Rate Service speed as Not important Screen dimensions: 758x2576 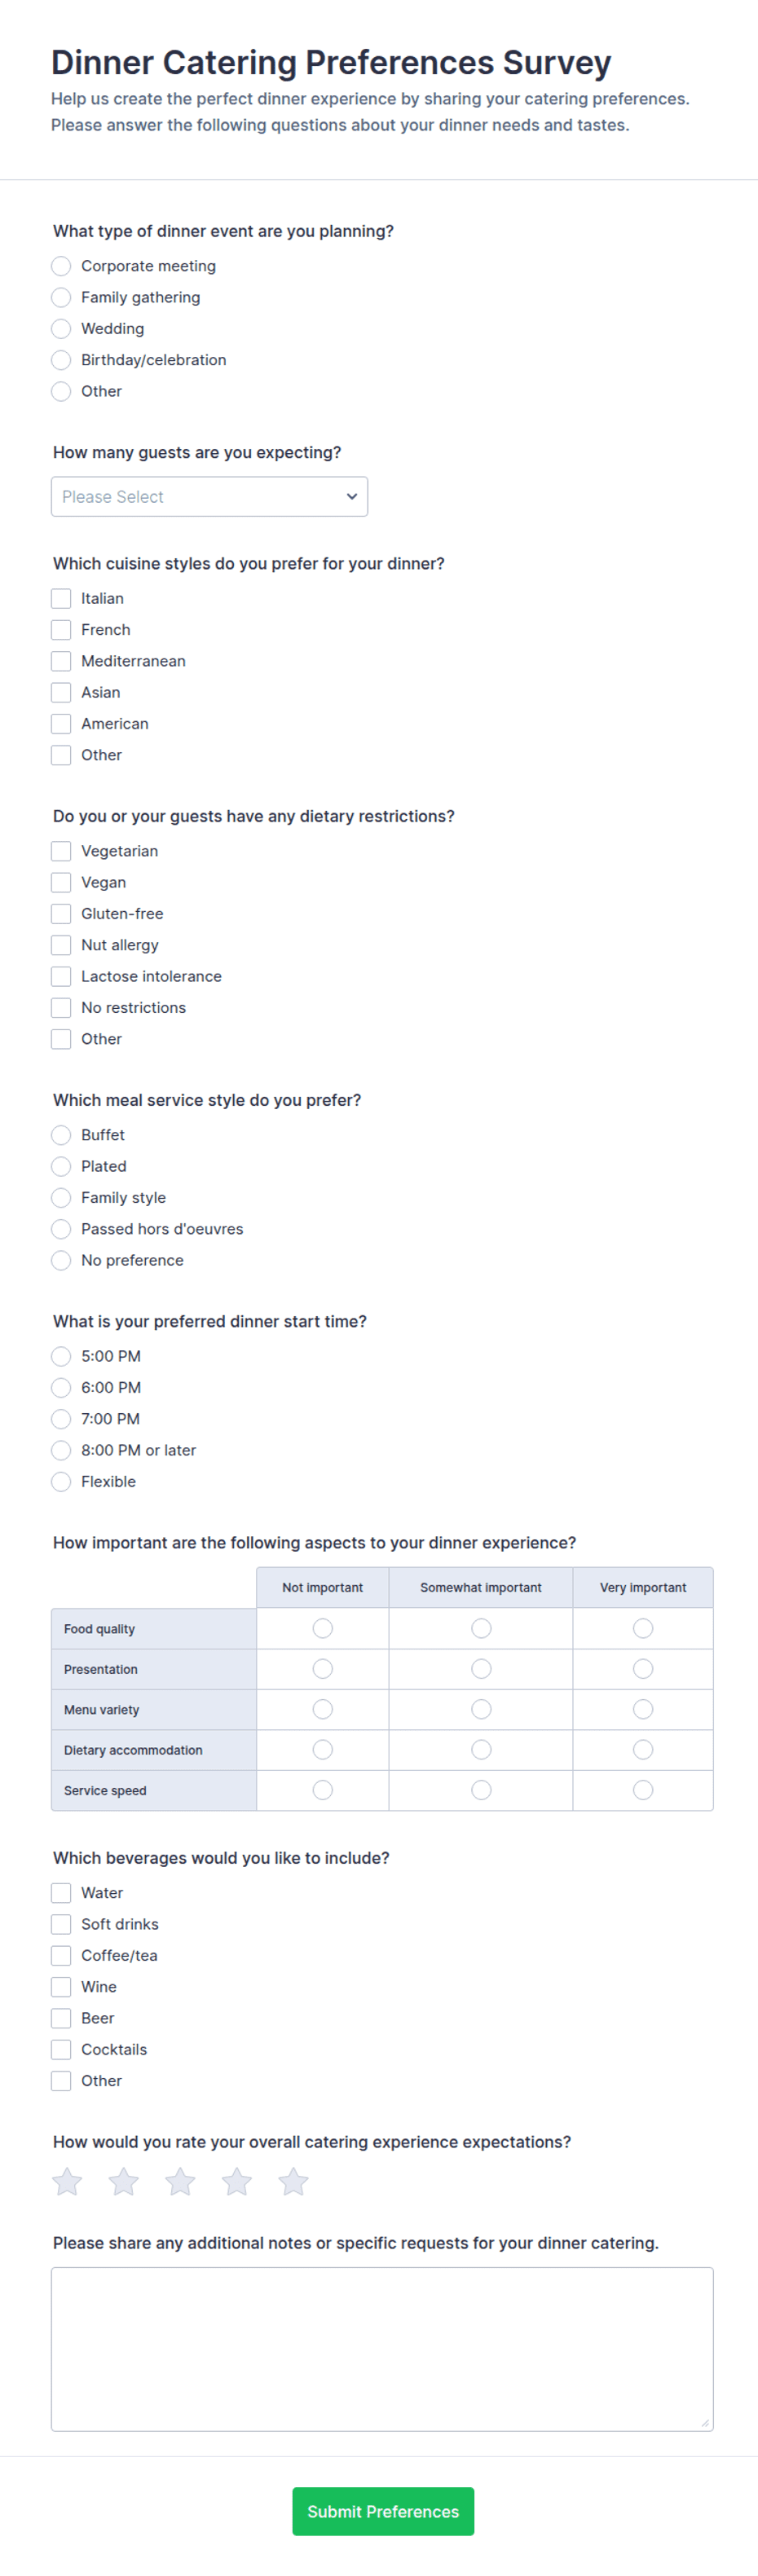pyautogui.click(x=322, y=1789)
